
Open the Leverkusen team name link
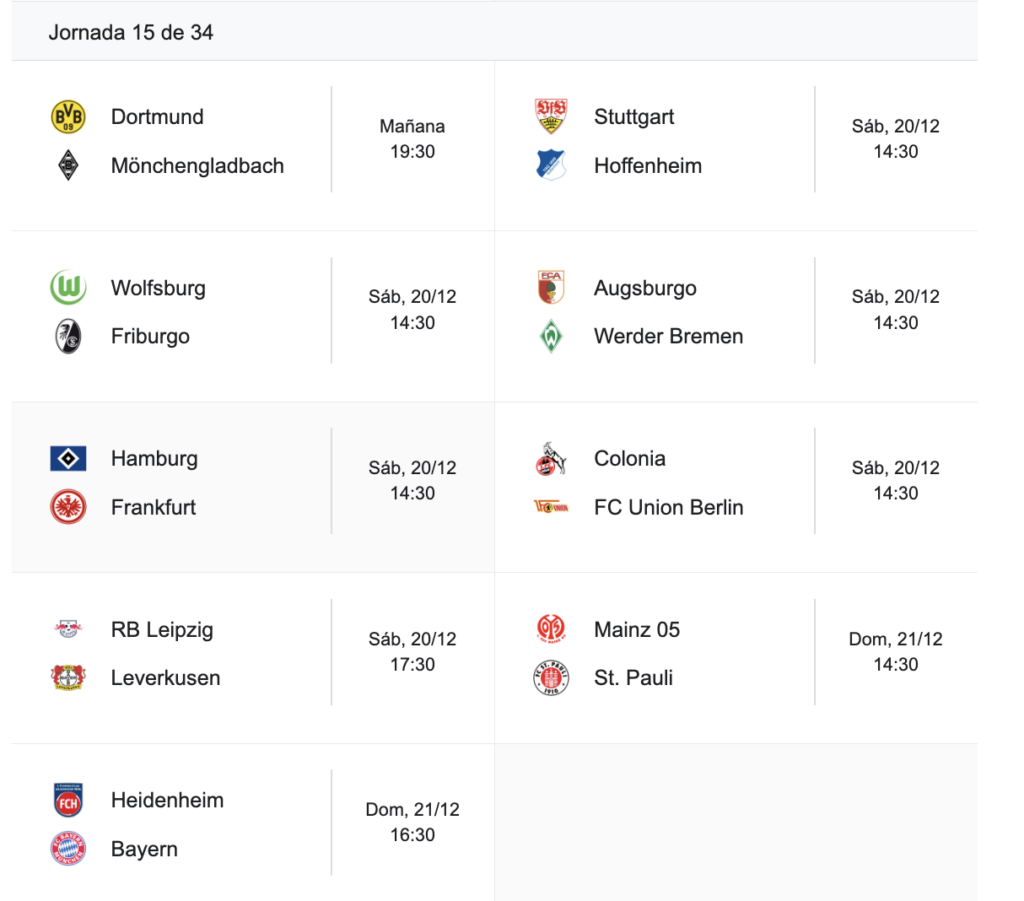(166, 678)
